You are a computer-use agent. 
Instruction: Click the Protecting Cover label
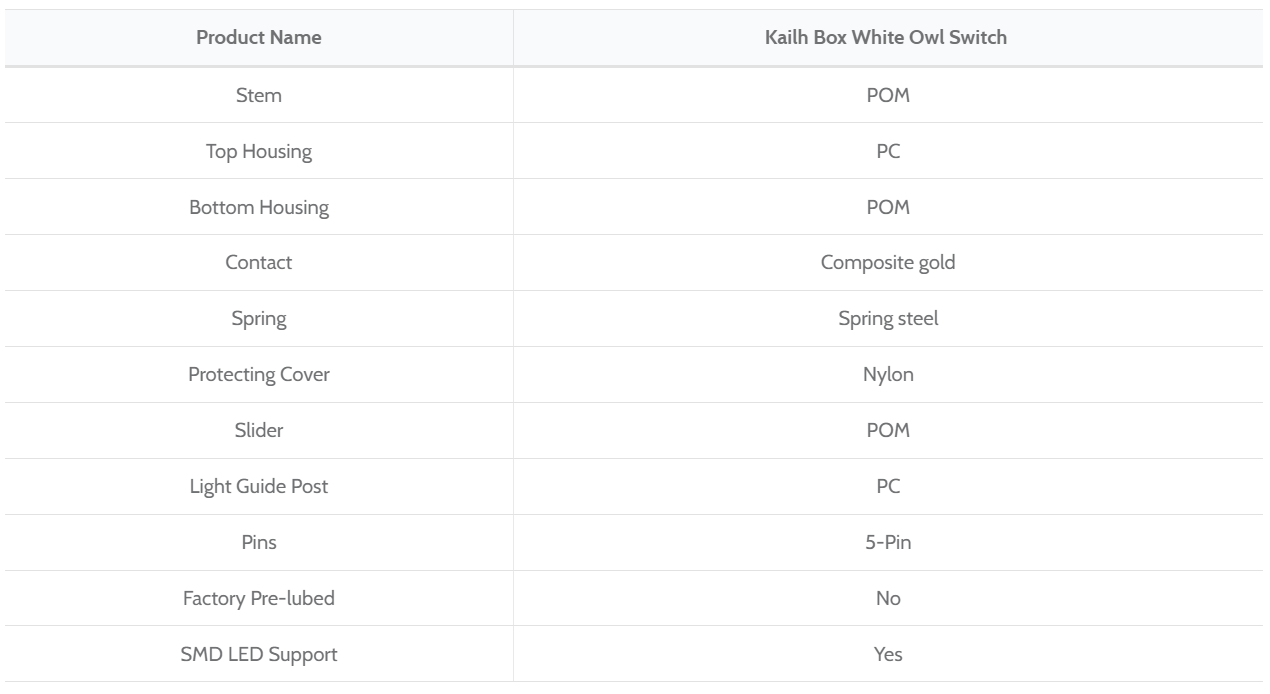(258, 375)
